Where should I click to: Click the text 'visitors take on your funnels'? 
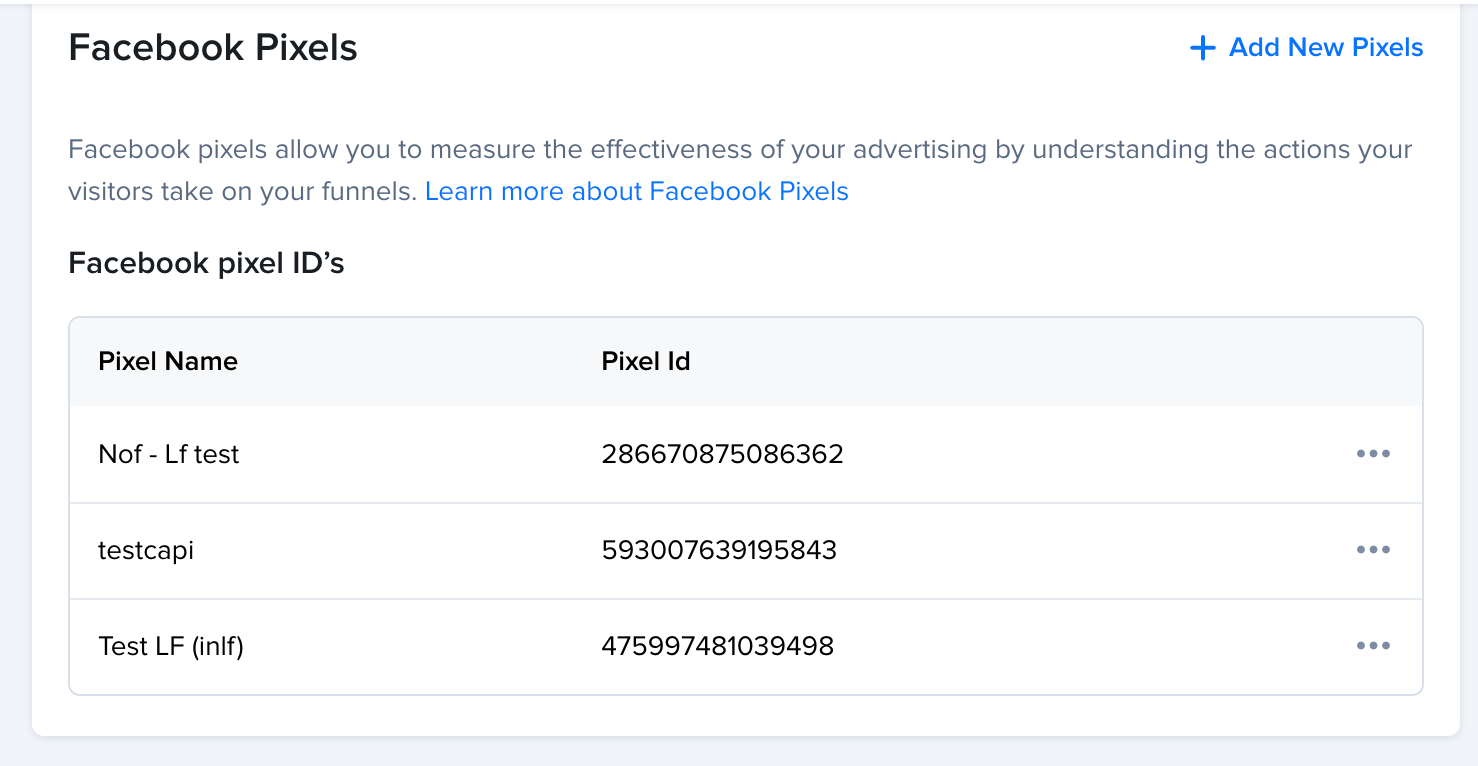[x=242, y=192]
